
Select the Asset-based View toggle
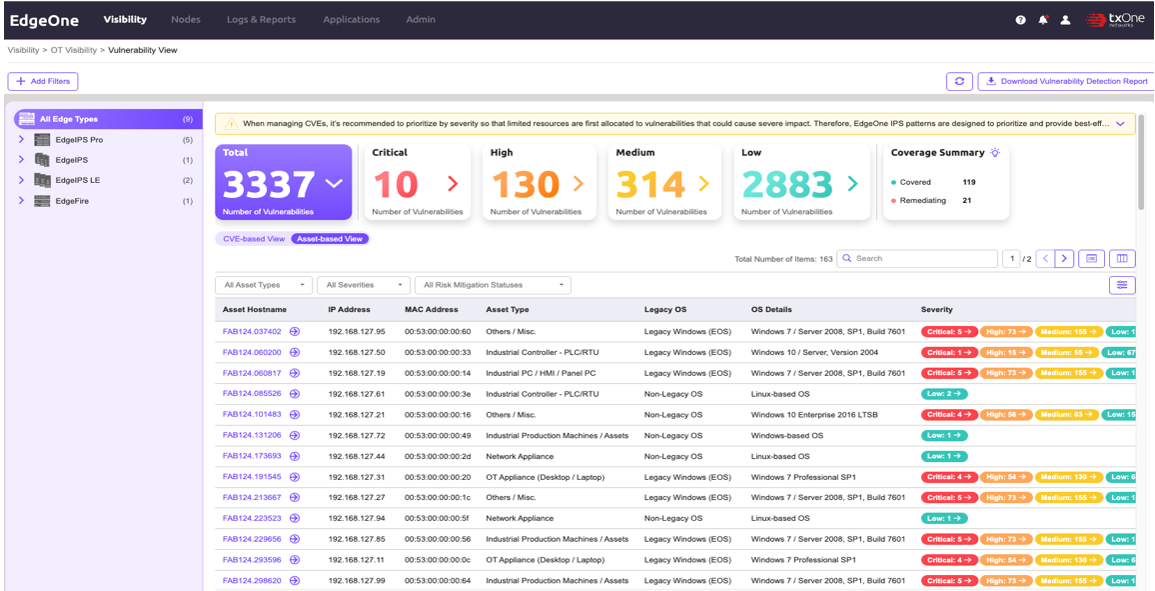pos(330,239)
